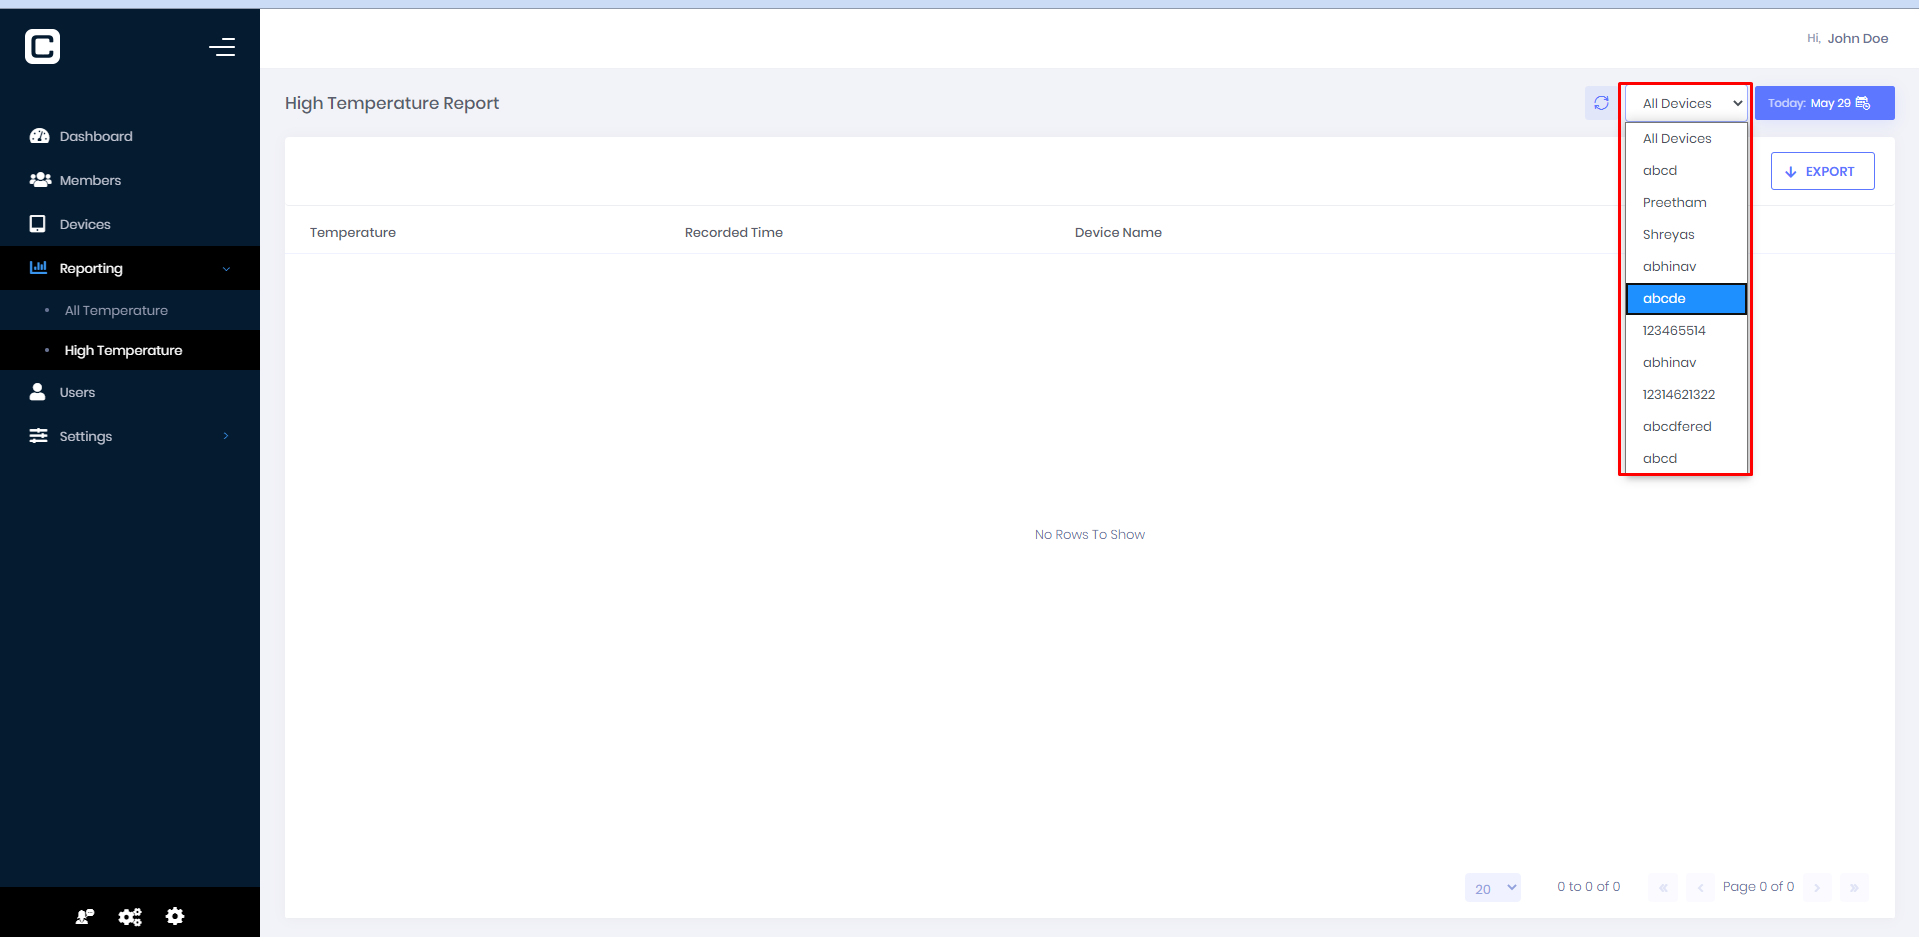Open the Dashboard page

[95, 136]
